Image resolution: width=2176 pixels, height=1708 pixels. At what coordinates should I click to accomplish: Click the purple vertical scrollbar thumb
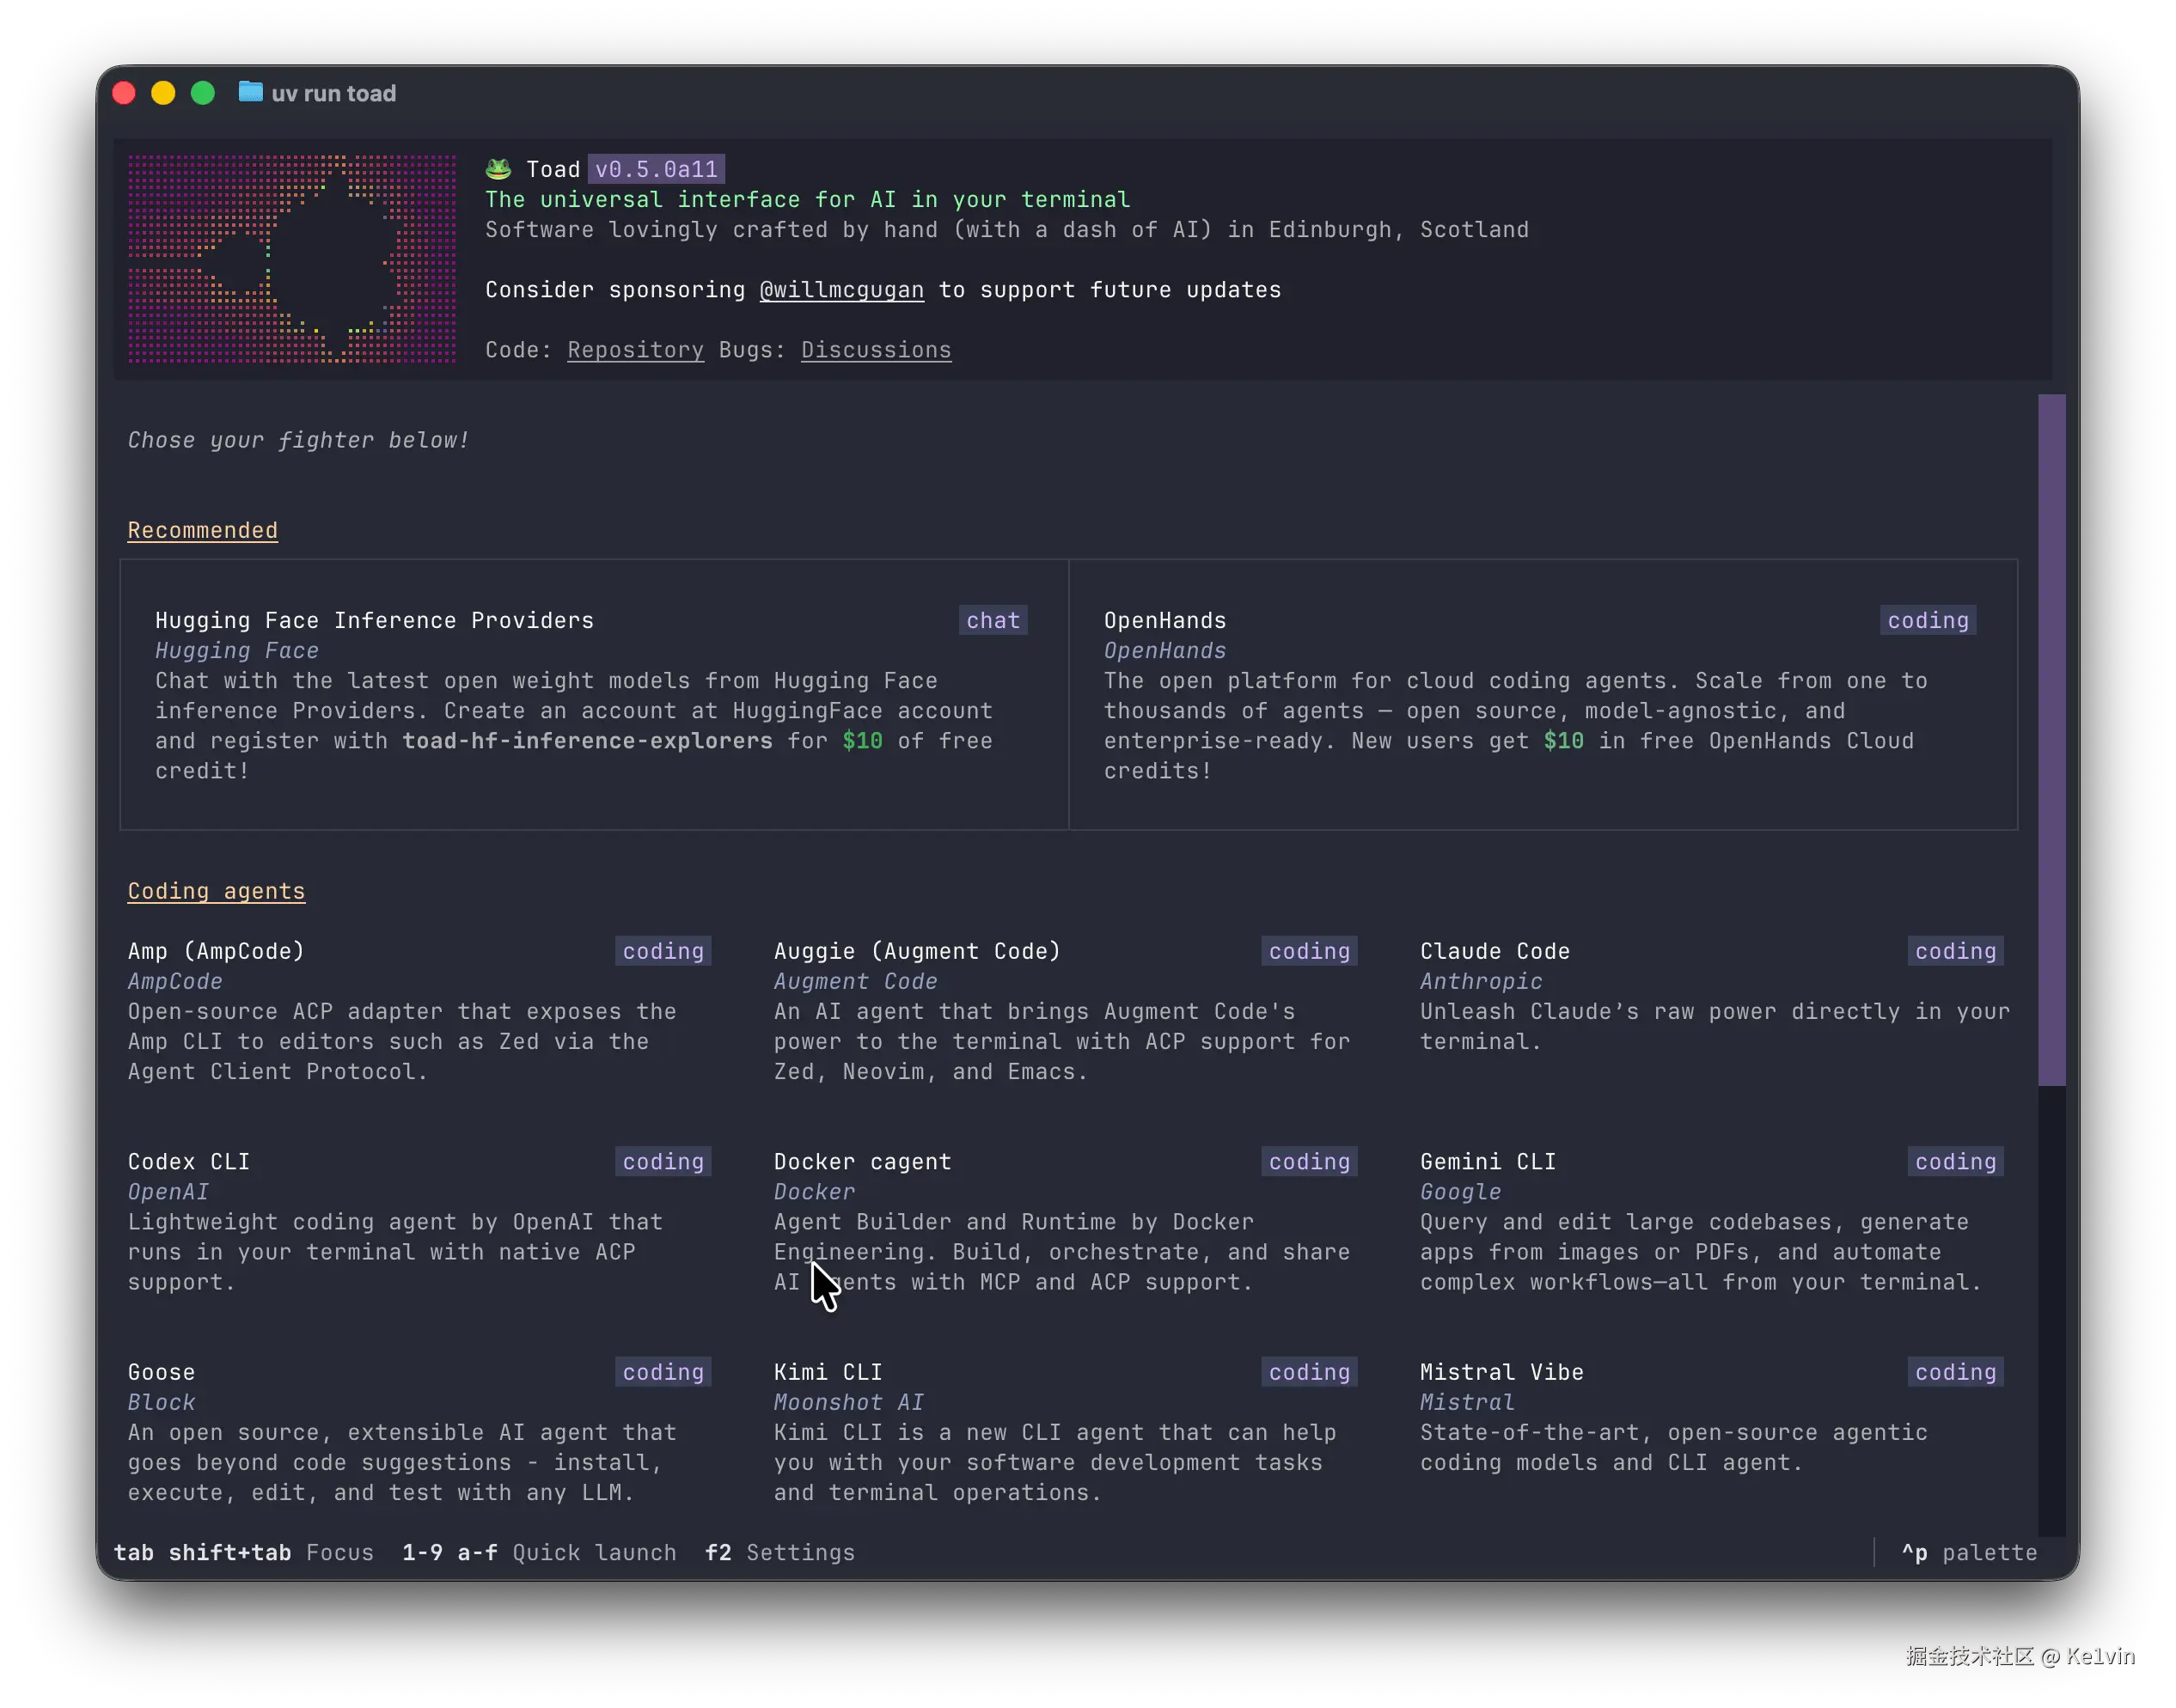pyautogui.click(x=2051, y=740)
